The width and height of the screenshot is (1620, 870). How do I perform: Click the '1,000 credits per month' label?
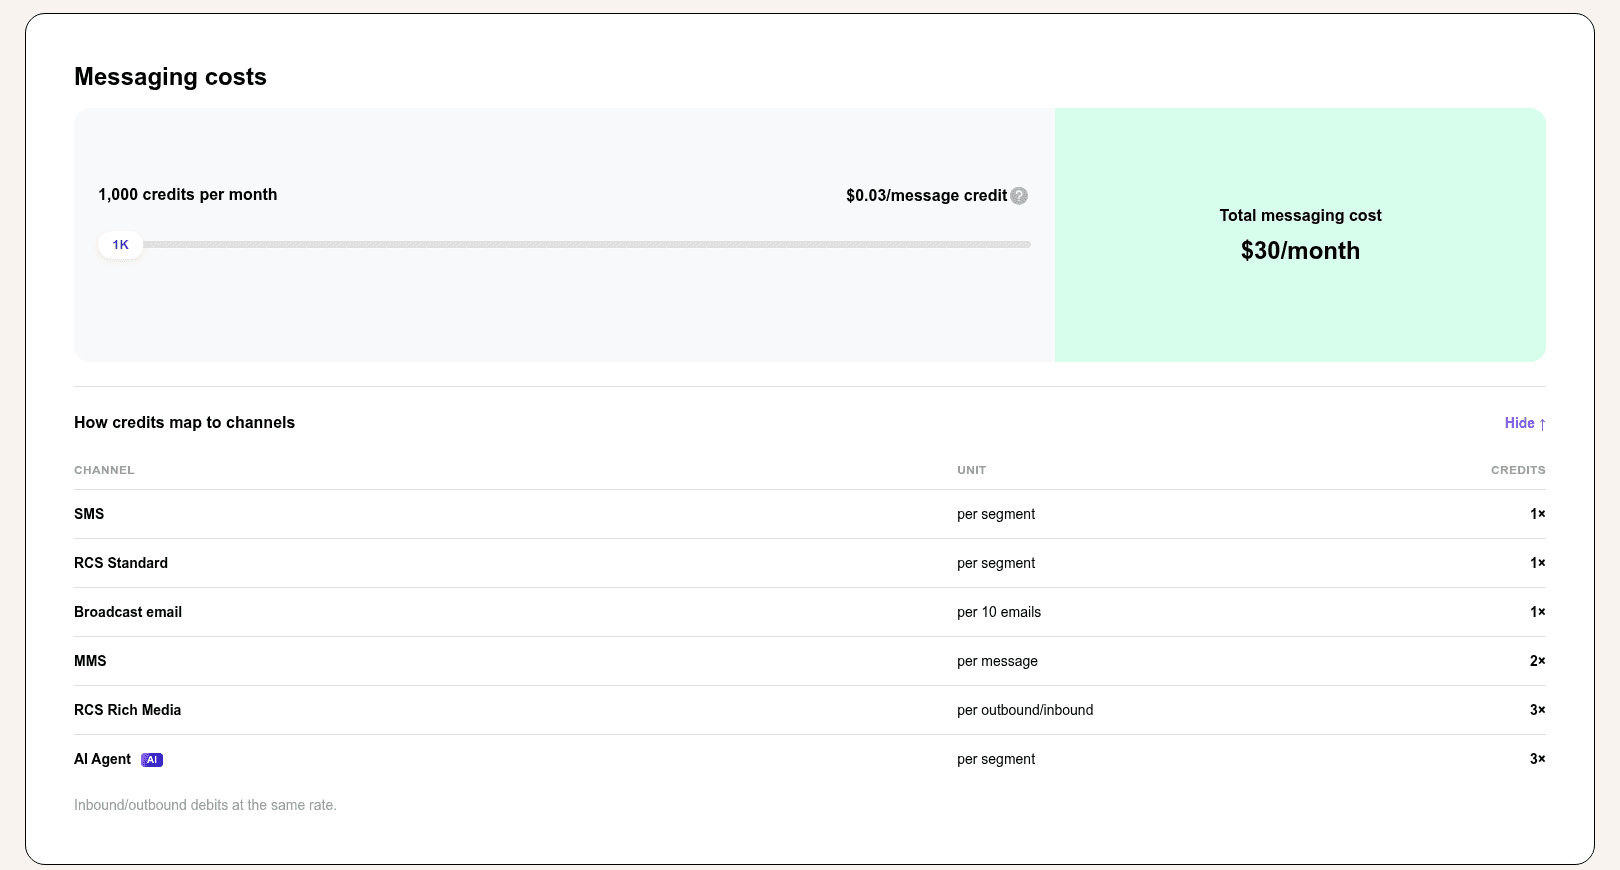188,195
